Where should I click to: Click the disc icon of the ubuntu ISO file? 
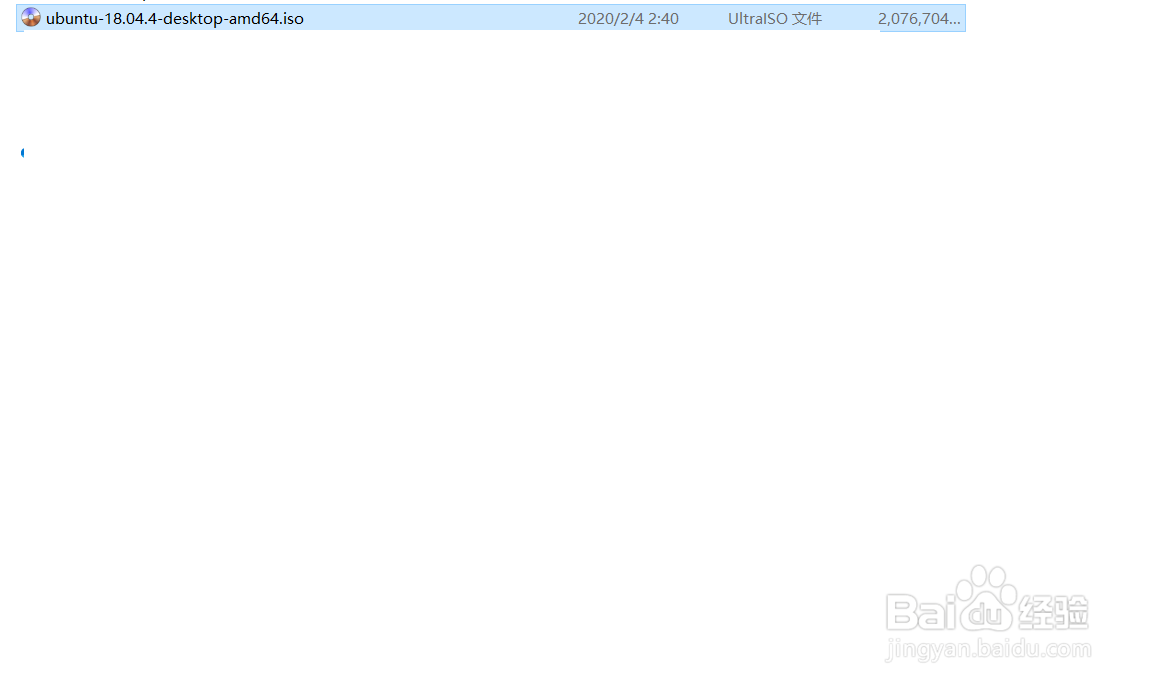pos(31,17)
